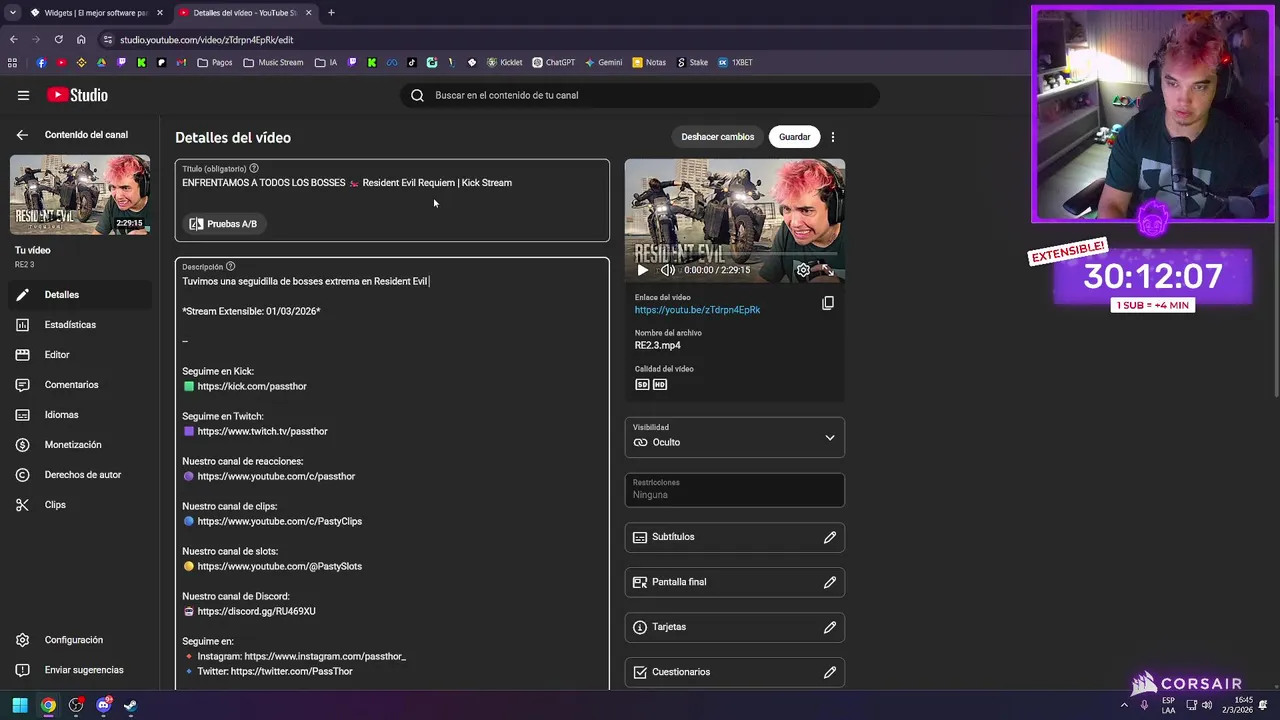Image resolution: width=1280 pixels, height=720 pixels.
Task: Open Configuración in the sidebar
Action: pyautogui.click(x=80, y=640)
